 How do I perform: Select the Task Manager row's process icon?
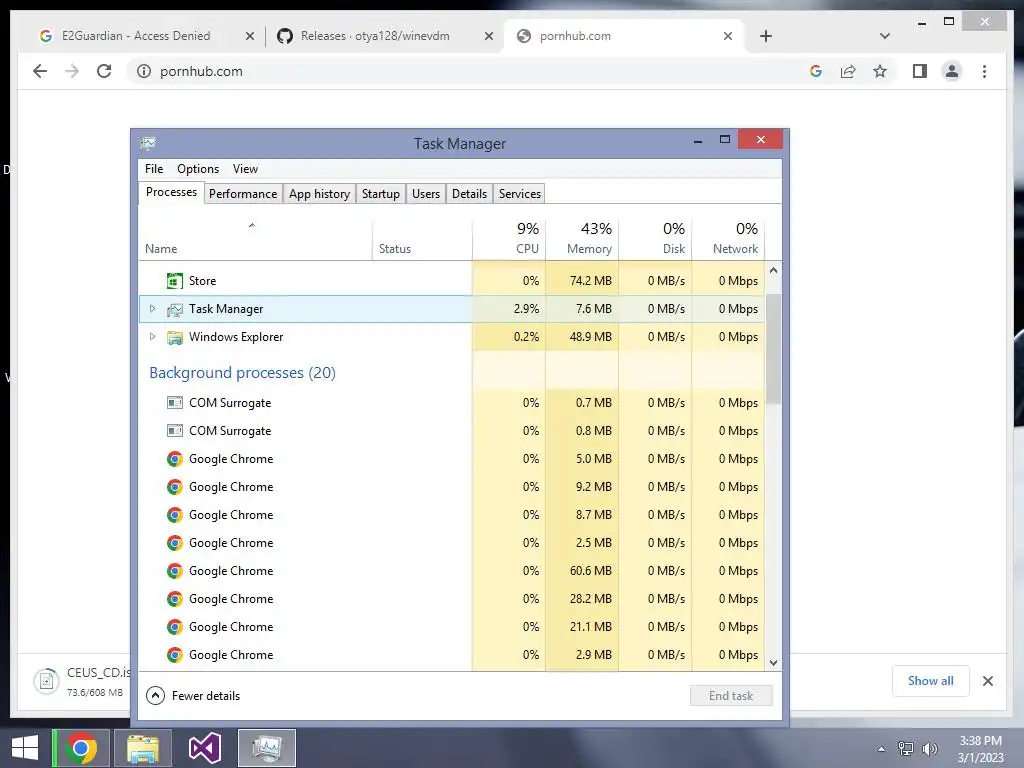pyautogui.click(x=174, y=309)
